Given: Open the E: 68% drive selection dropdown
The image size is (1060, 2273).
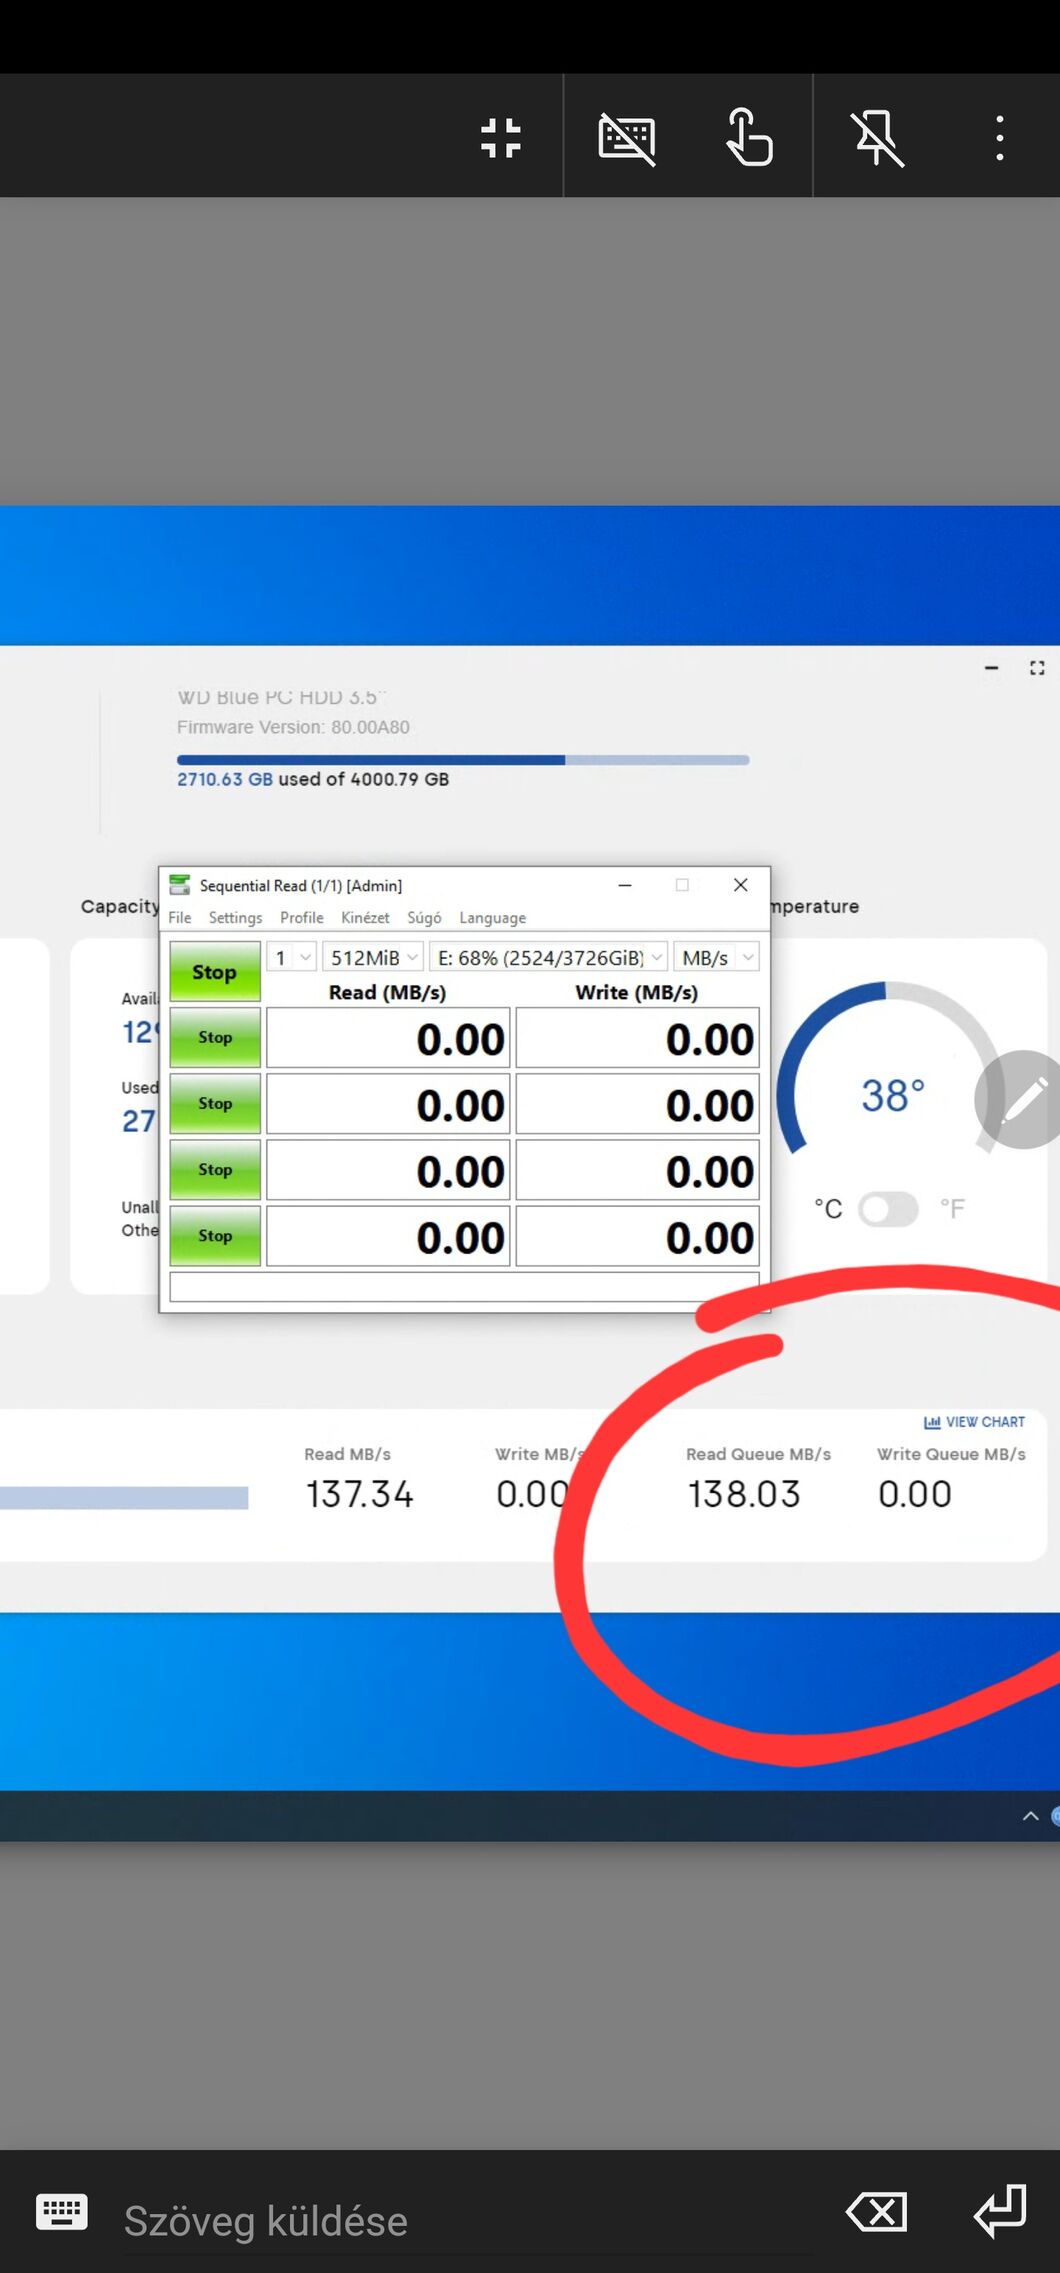Looking at the screenshot, I should pyautogui.click(x=549, y=957).
